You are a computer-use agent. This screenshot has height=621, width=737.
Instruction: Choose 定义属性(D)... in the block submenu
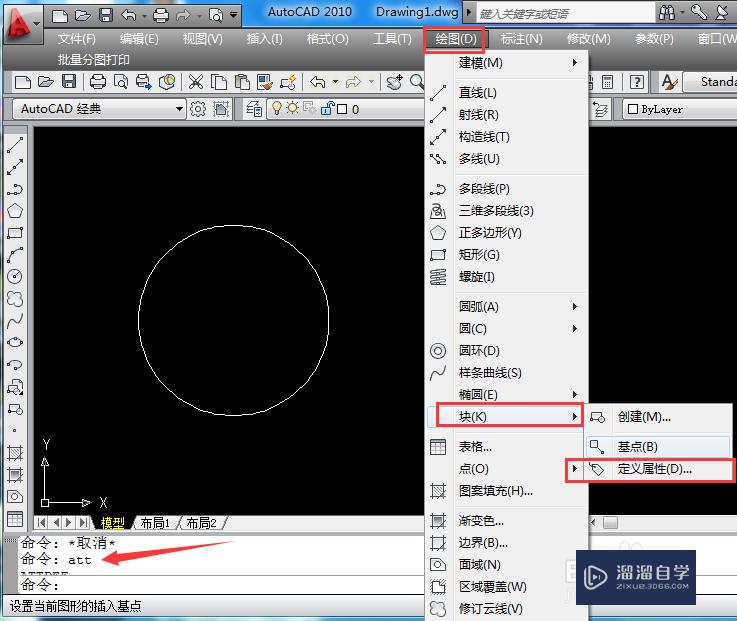658,469
